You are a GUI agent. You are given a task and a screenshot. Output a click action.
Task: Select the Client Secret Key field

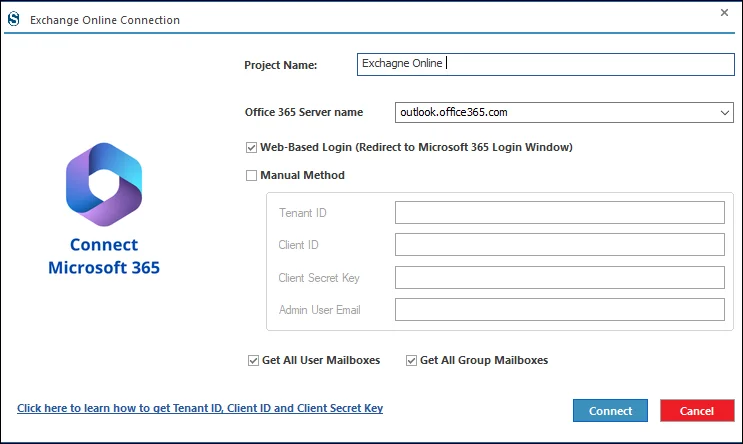coord(560,277)
